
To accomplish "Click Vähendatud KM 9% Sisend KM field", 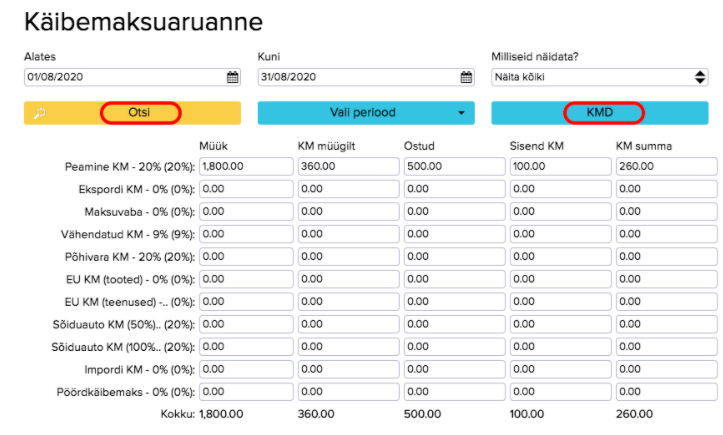I will pos(561,234).
